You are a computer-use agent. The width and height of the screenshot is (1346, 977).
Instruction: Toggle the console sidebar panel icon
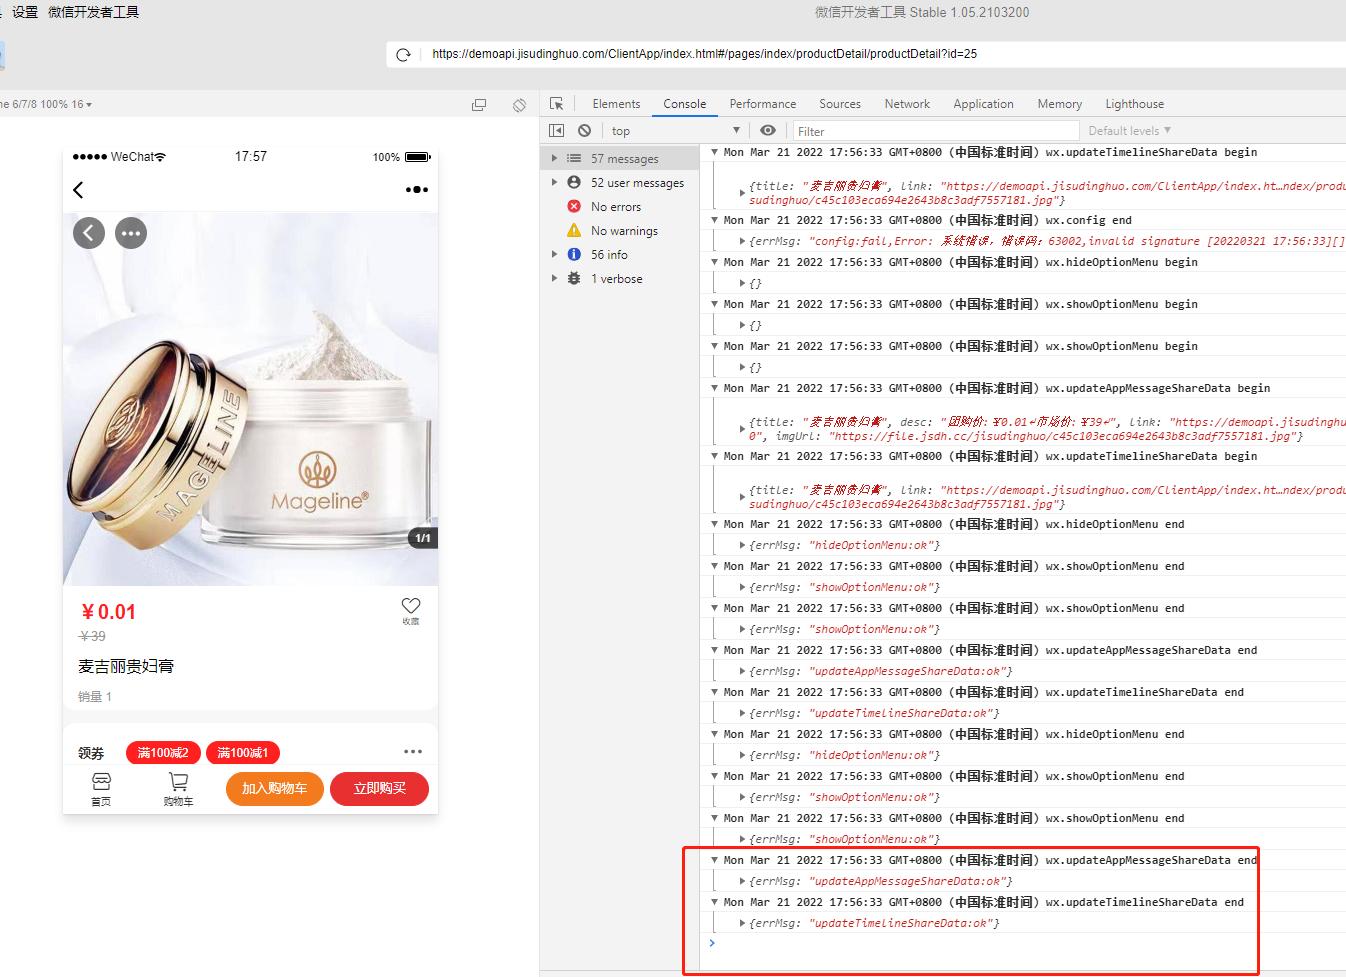point(557,131)
